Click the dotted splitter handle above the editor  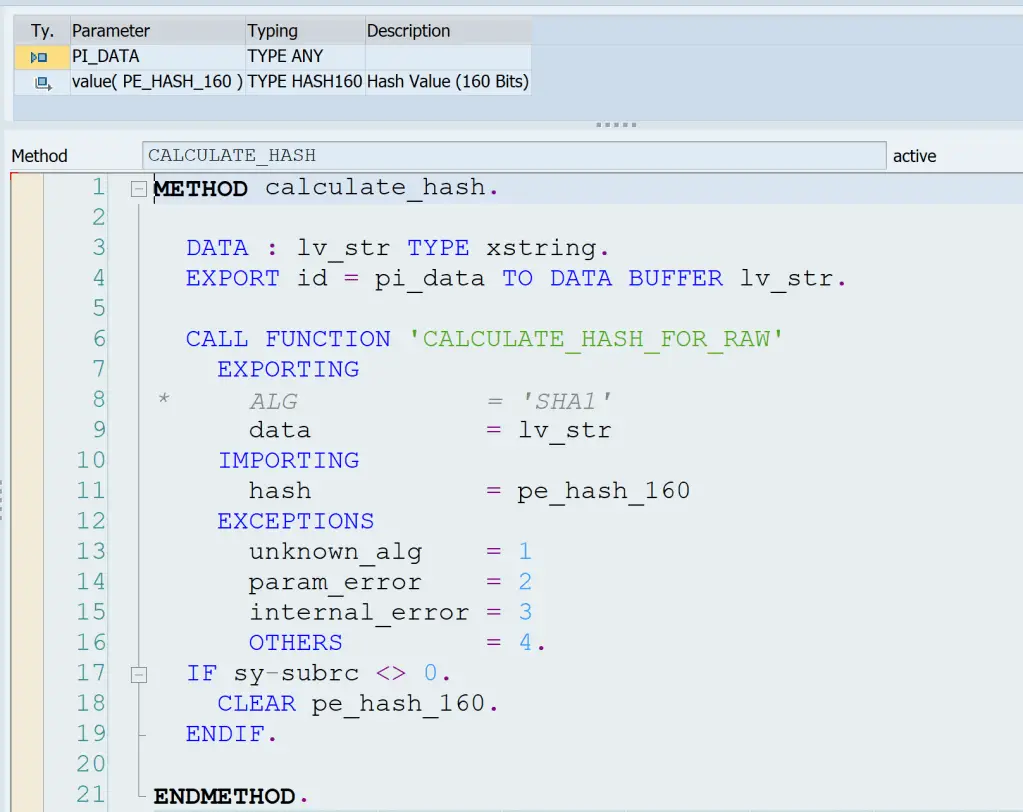[616, 125]
